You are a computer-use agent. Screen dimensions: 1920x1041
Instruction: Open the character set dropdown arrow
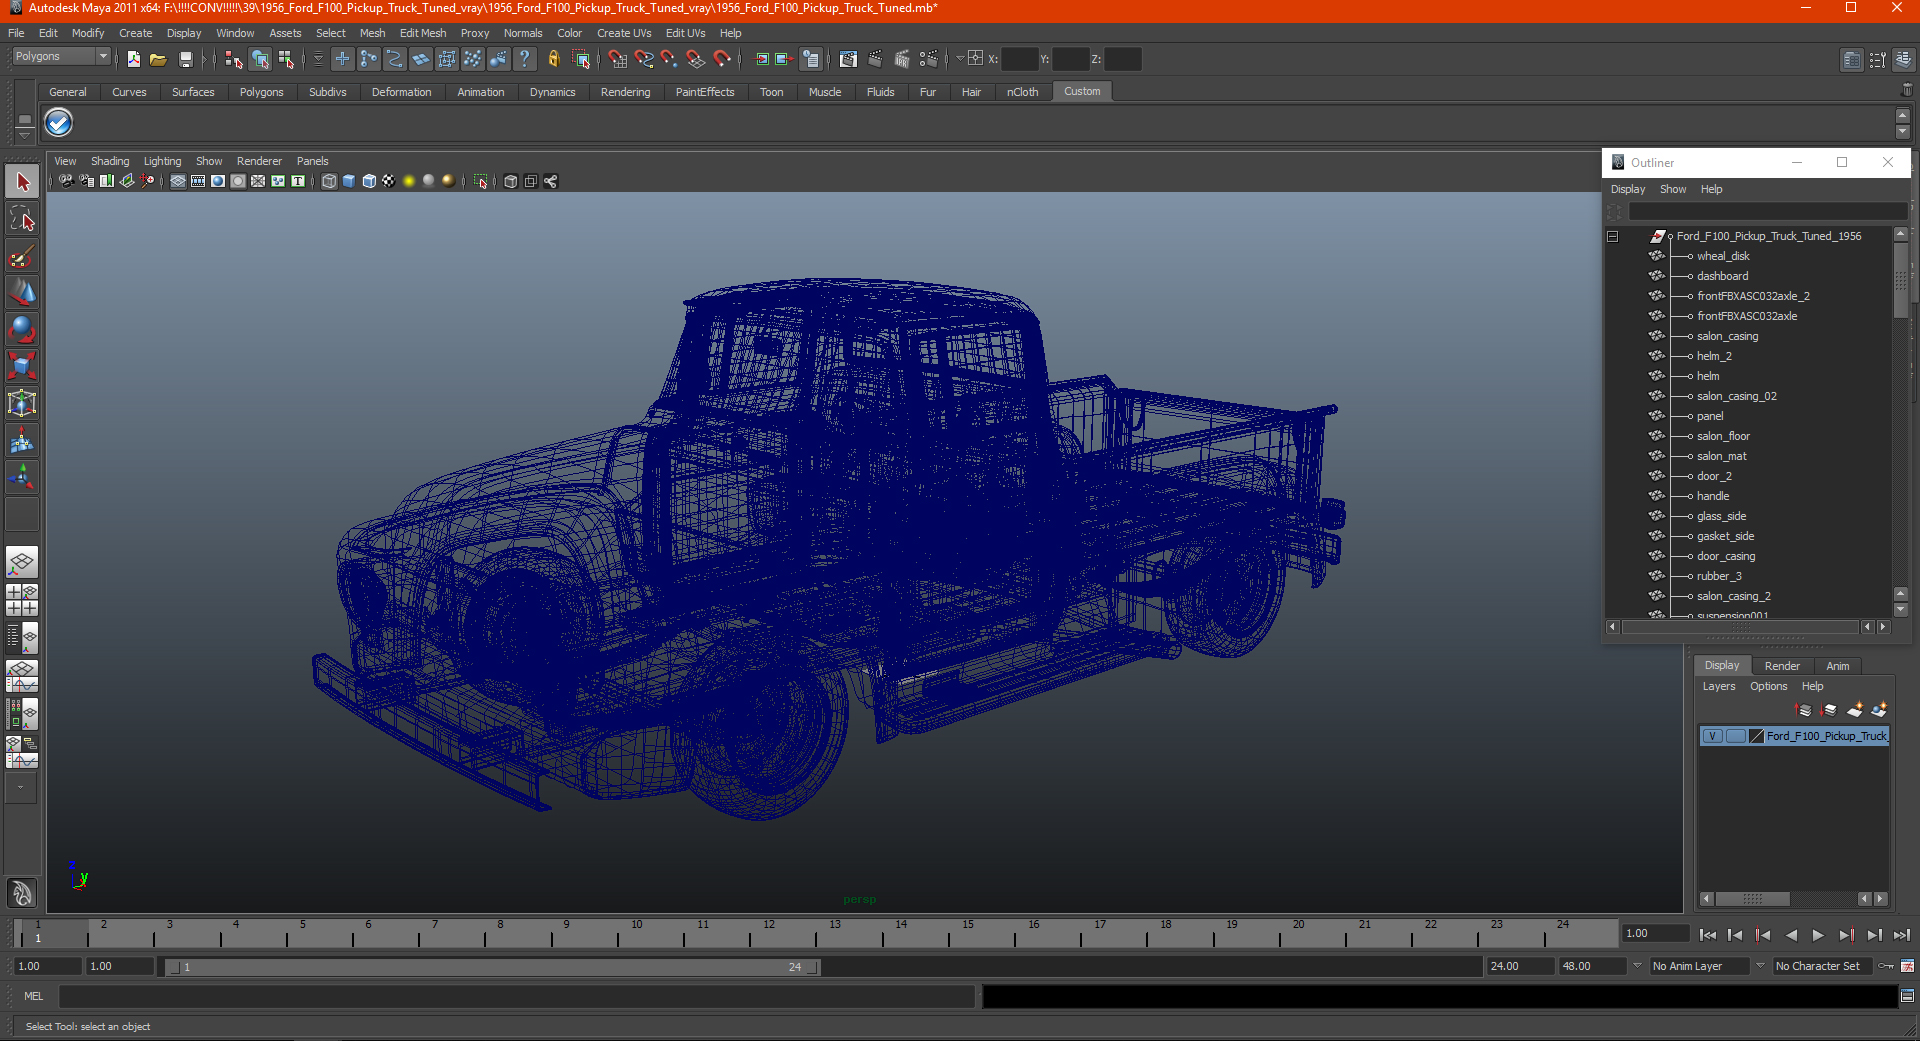point(1760,966)
